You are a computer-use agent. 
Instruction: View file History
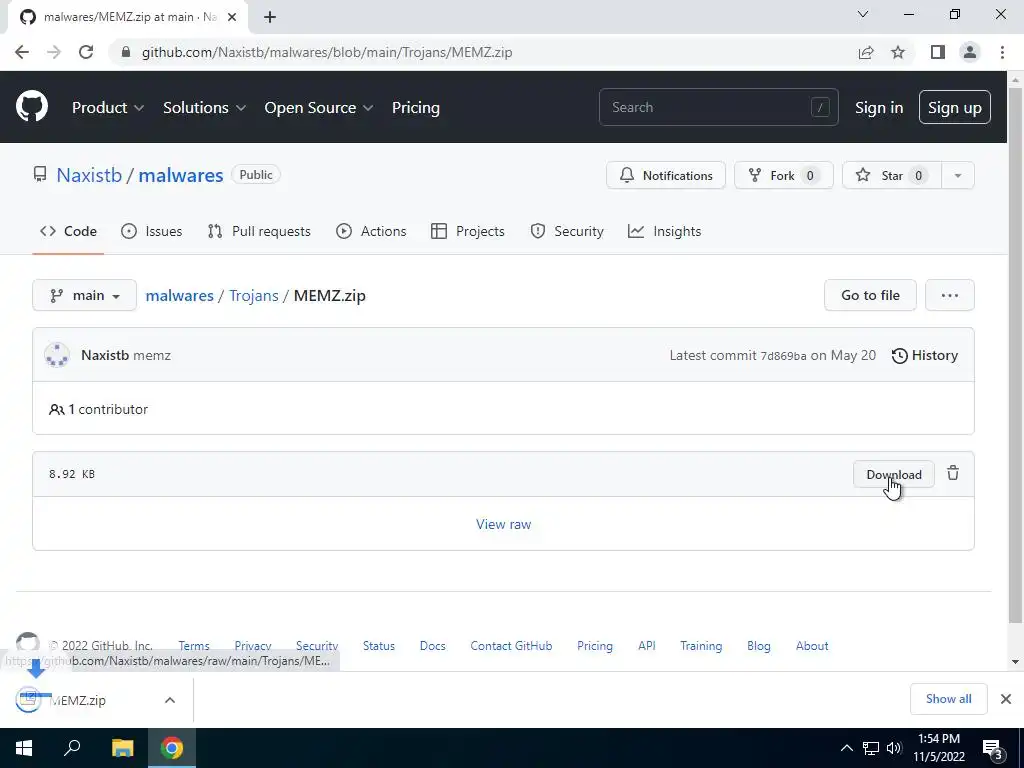925,355
